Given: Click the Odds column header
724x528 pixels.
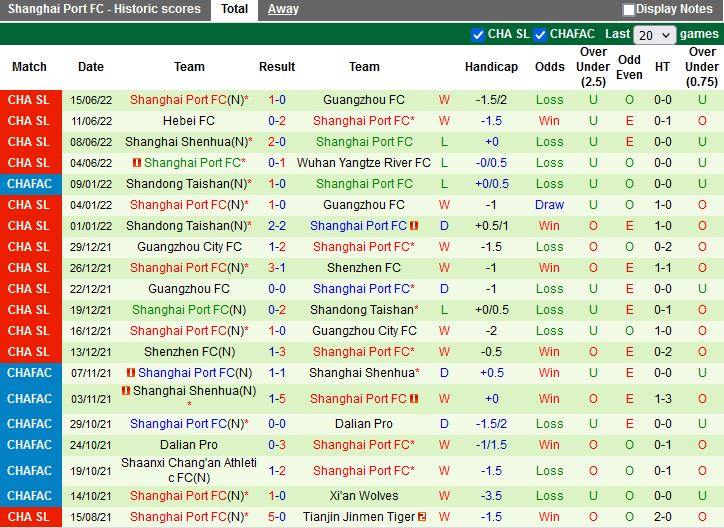Looking at the screenshot, I should [549, 67].
